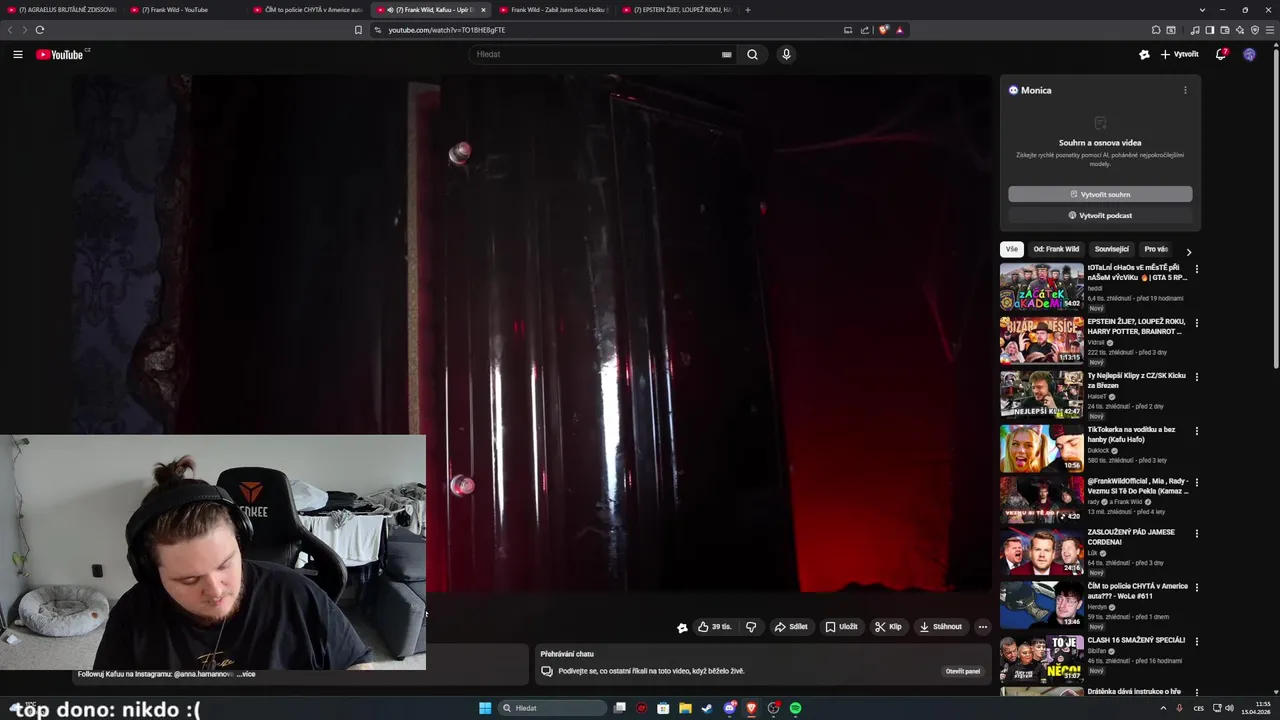
Task: Open options for EPSTEIN ŽIJE? suggestion
Action: point(1196,323)
